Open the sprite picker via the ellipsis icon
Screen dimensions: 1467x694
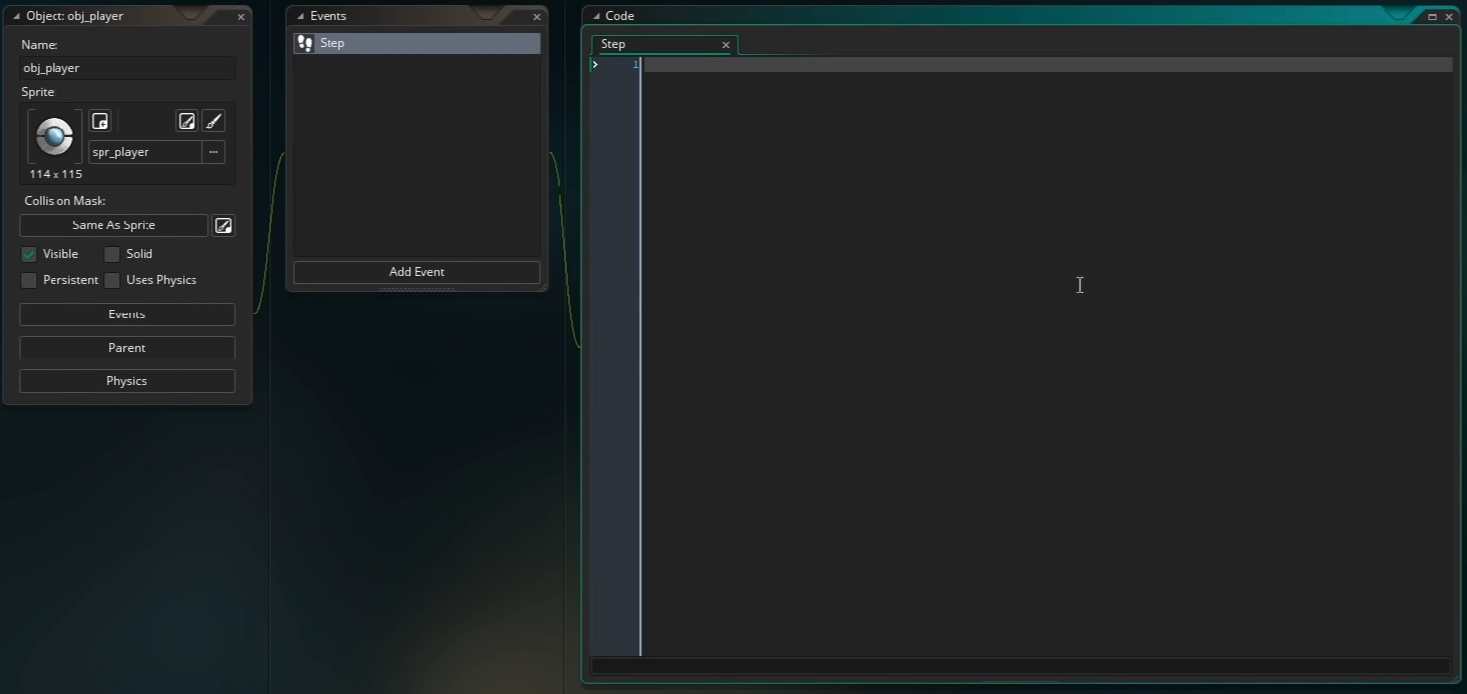pyautogui.click(x=213, y=151)
